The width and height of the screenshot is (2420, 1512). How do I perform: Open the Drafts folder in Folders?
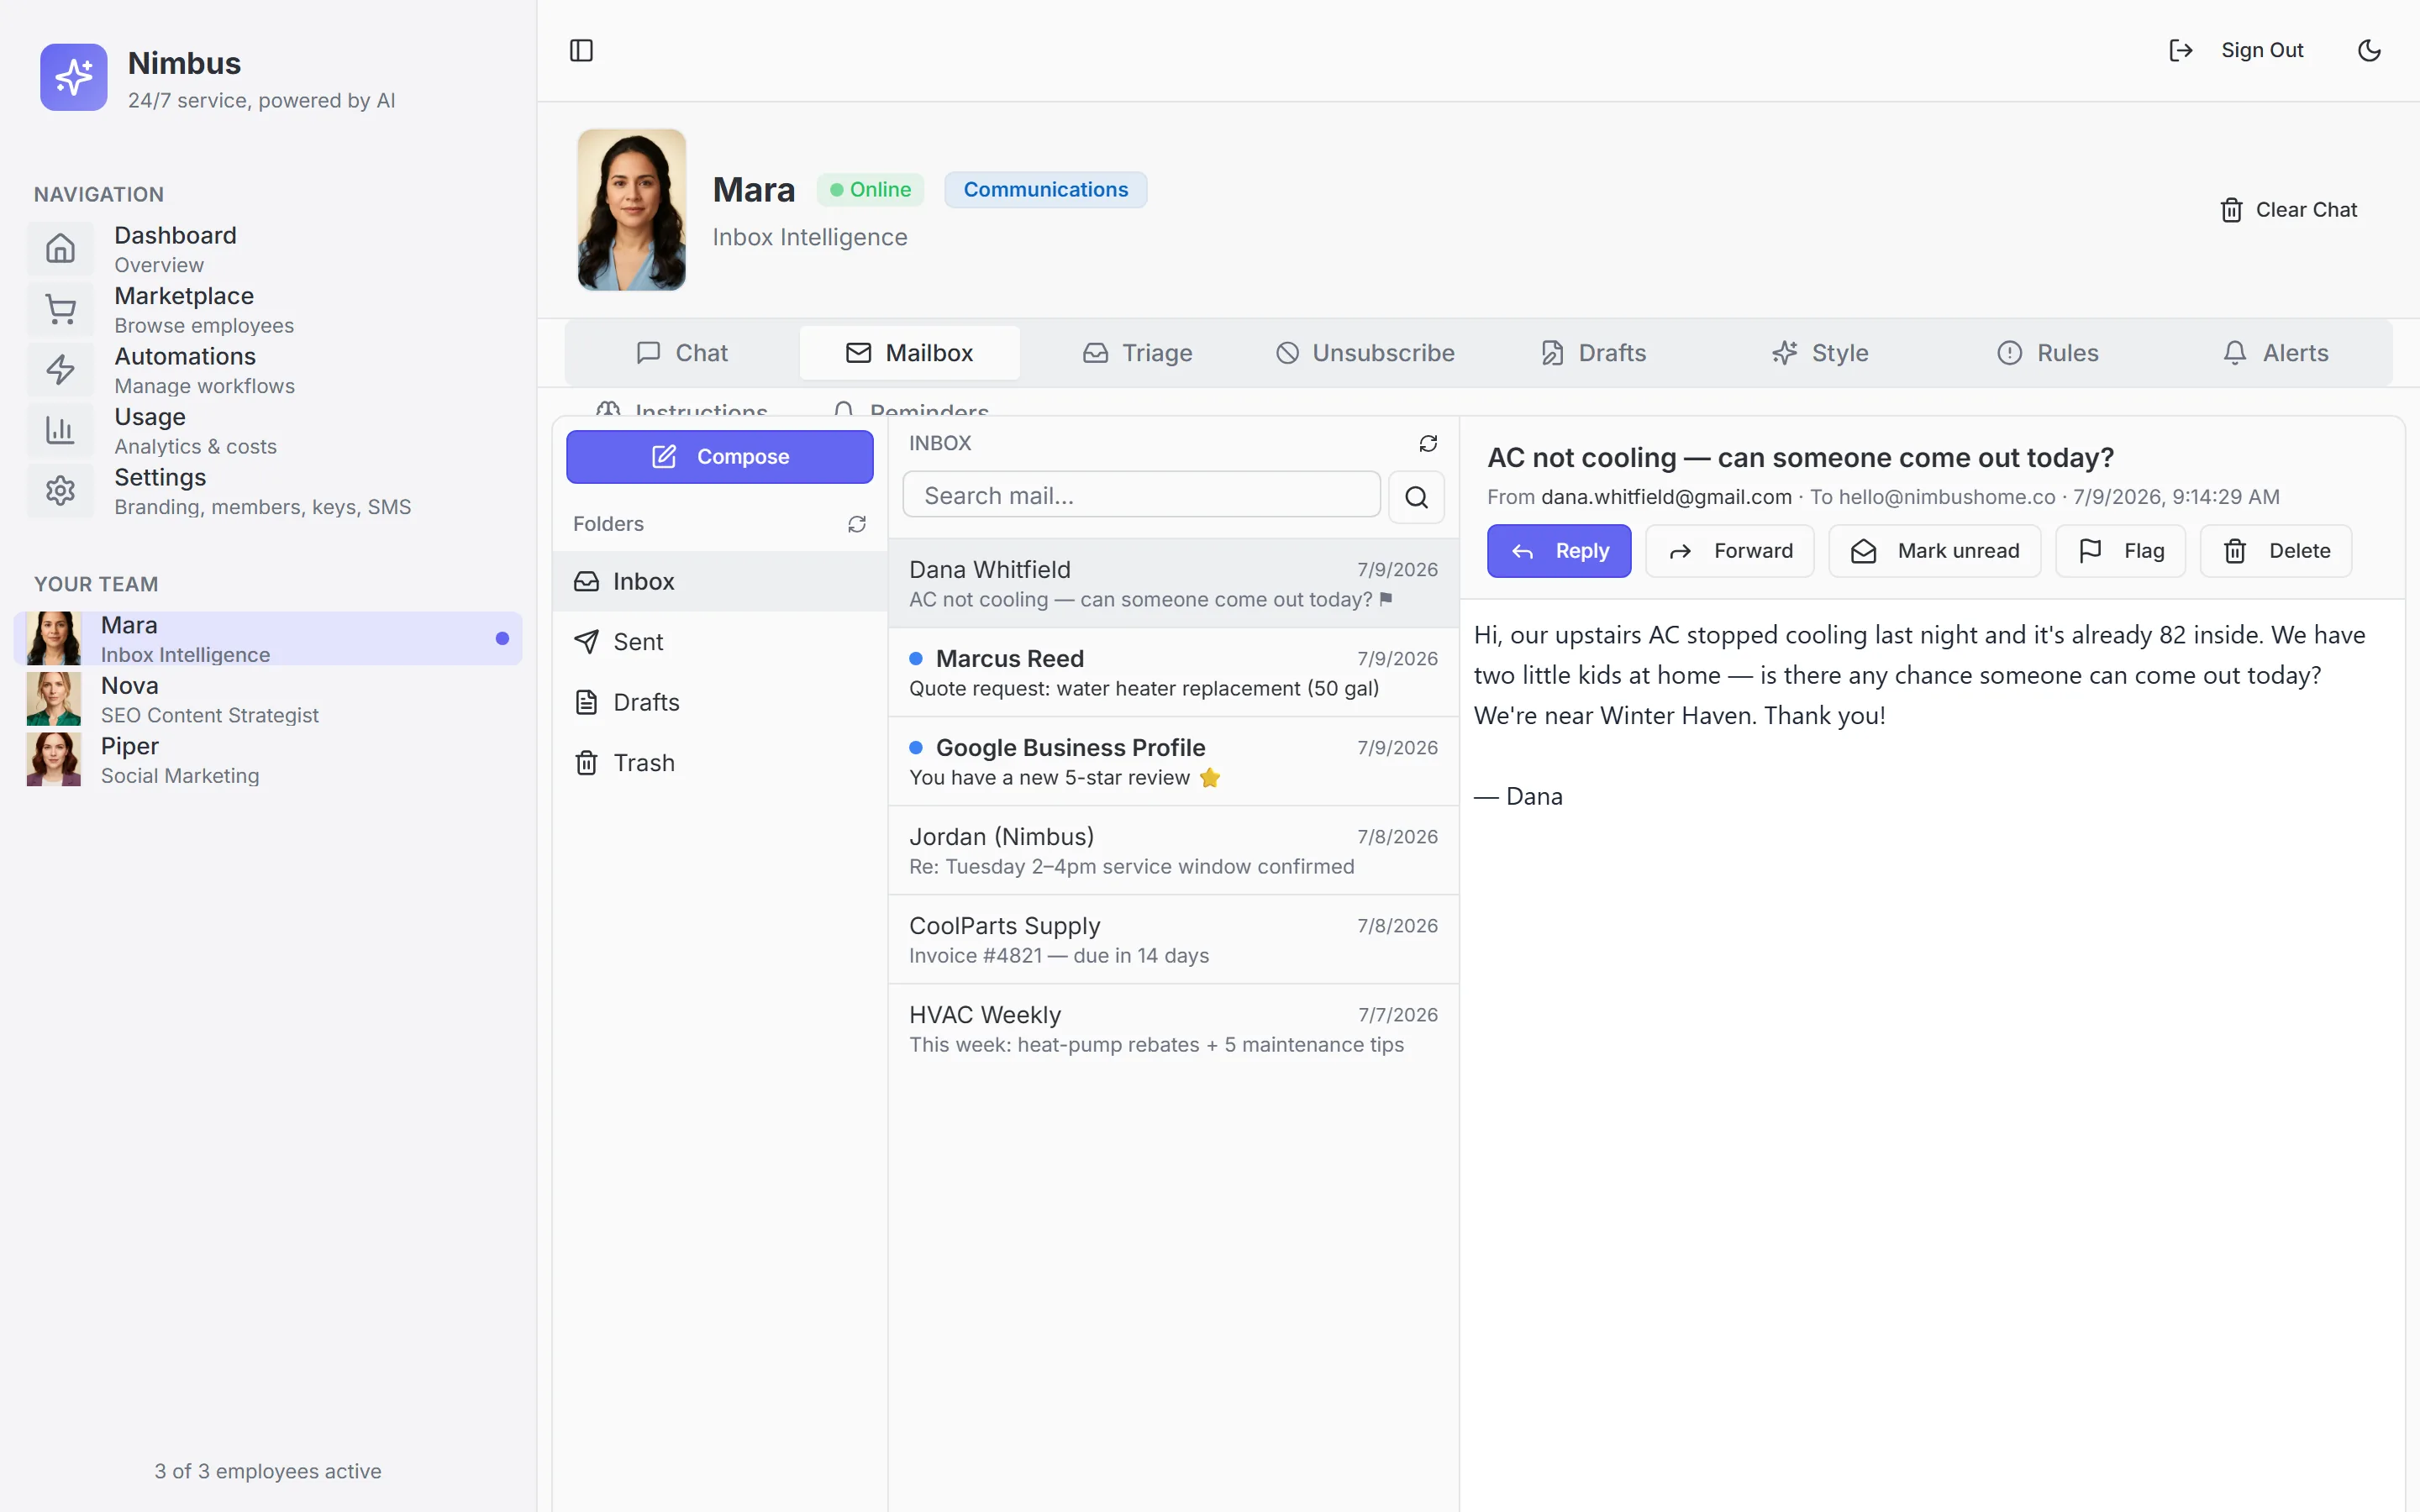720,702
